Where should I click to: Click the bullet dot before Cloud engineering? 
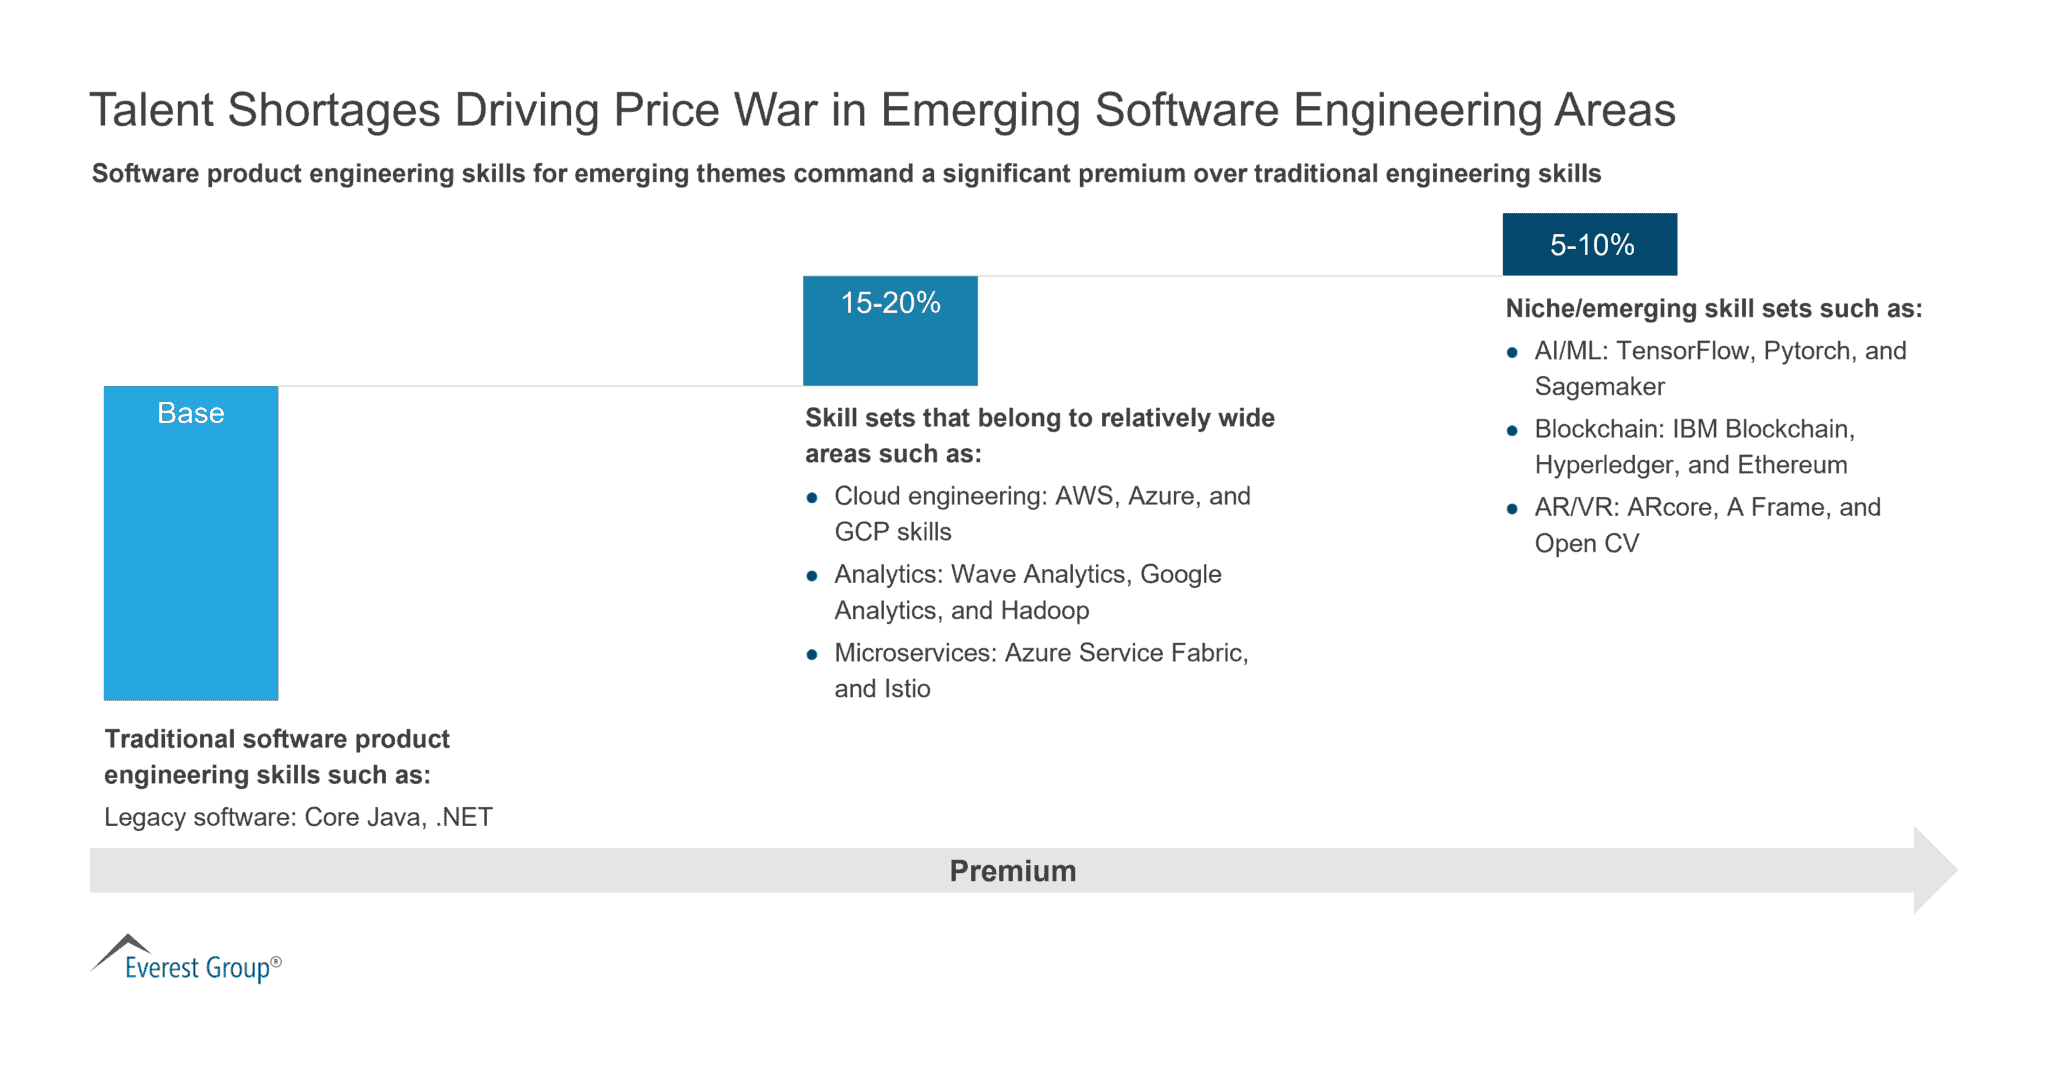click(812, 497)
